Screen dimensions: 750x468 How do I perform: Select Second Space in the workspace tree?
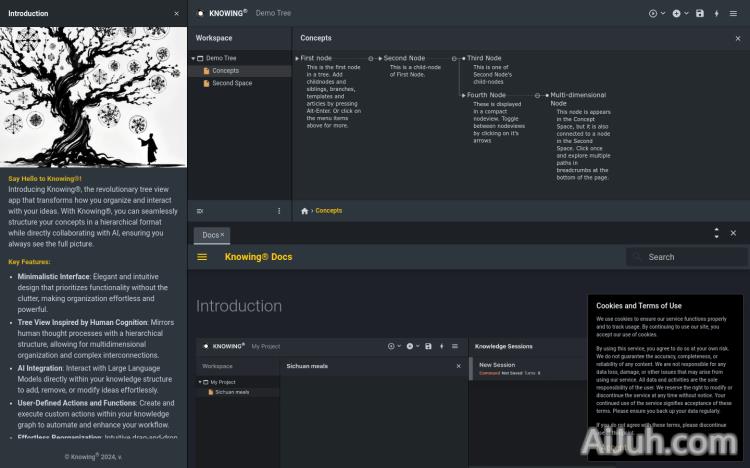pyautogui.click(x=232, y=83)
